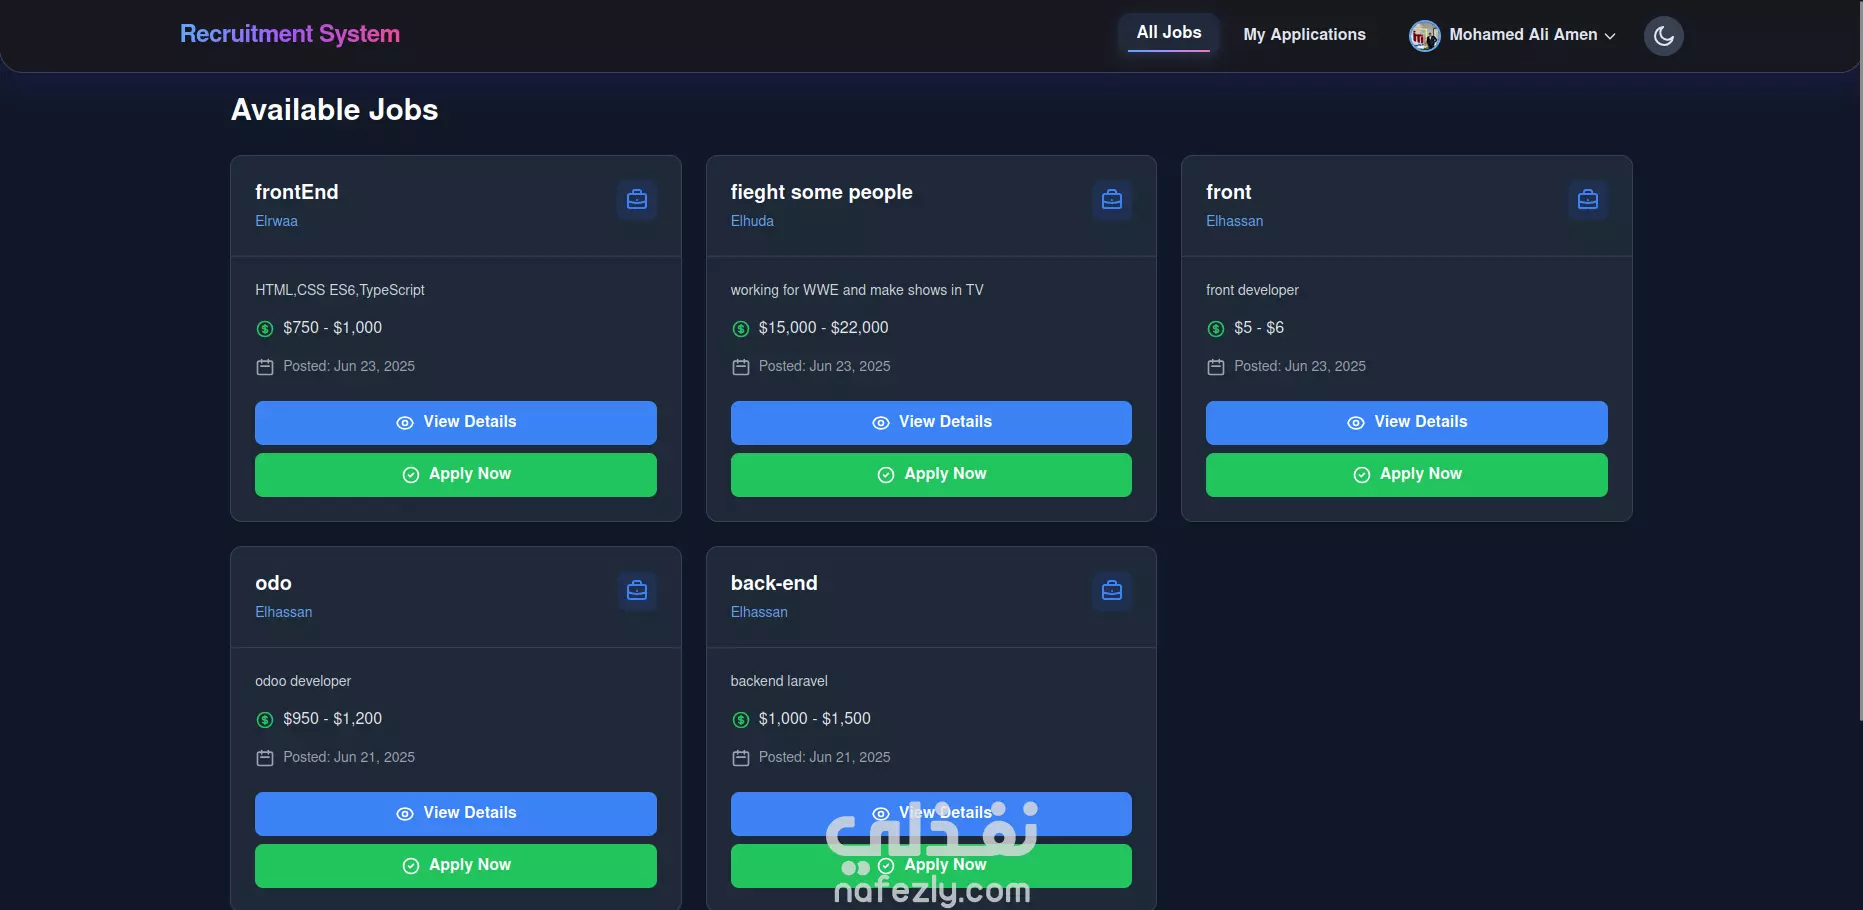The image size is (1863, 910).
Task: Click the briefcase icon on the fieght some people card
Action: pos(1112,200)
